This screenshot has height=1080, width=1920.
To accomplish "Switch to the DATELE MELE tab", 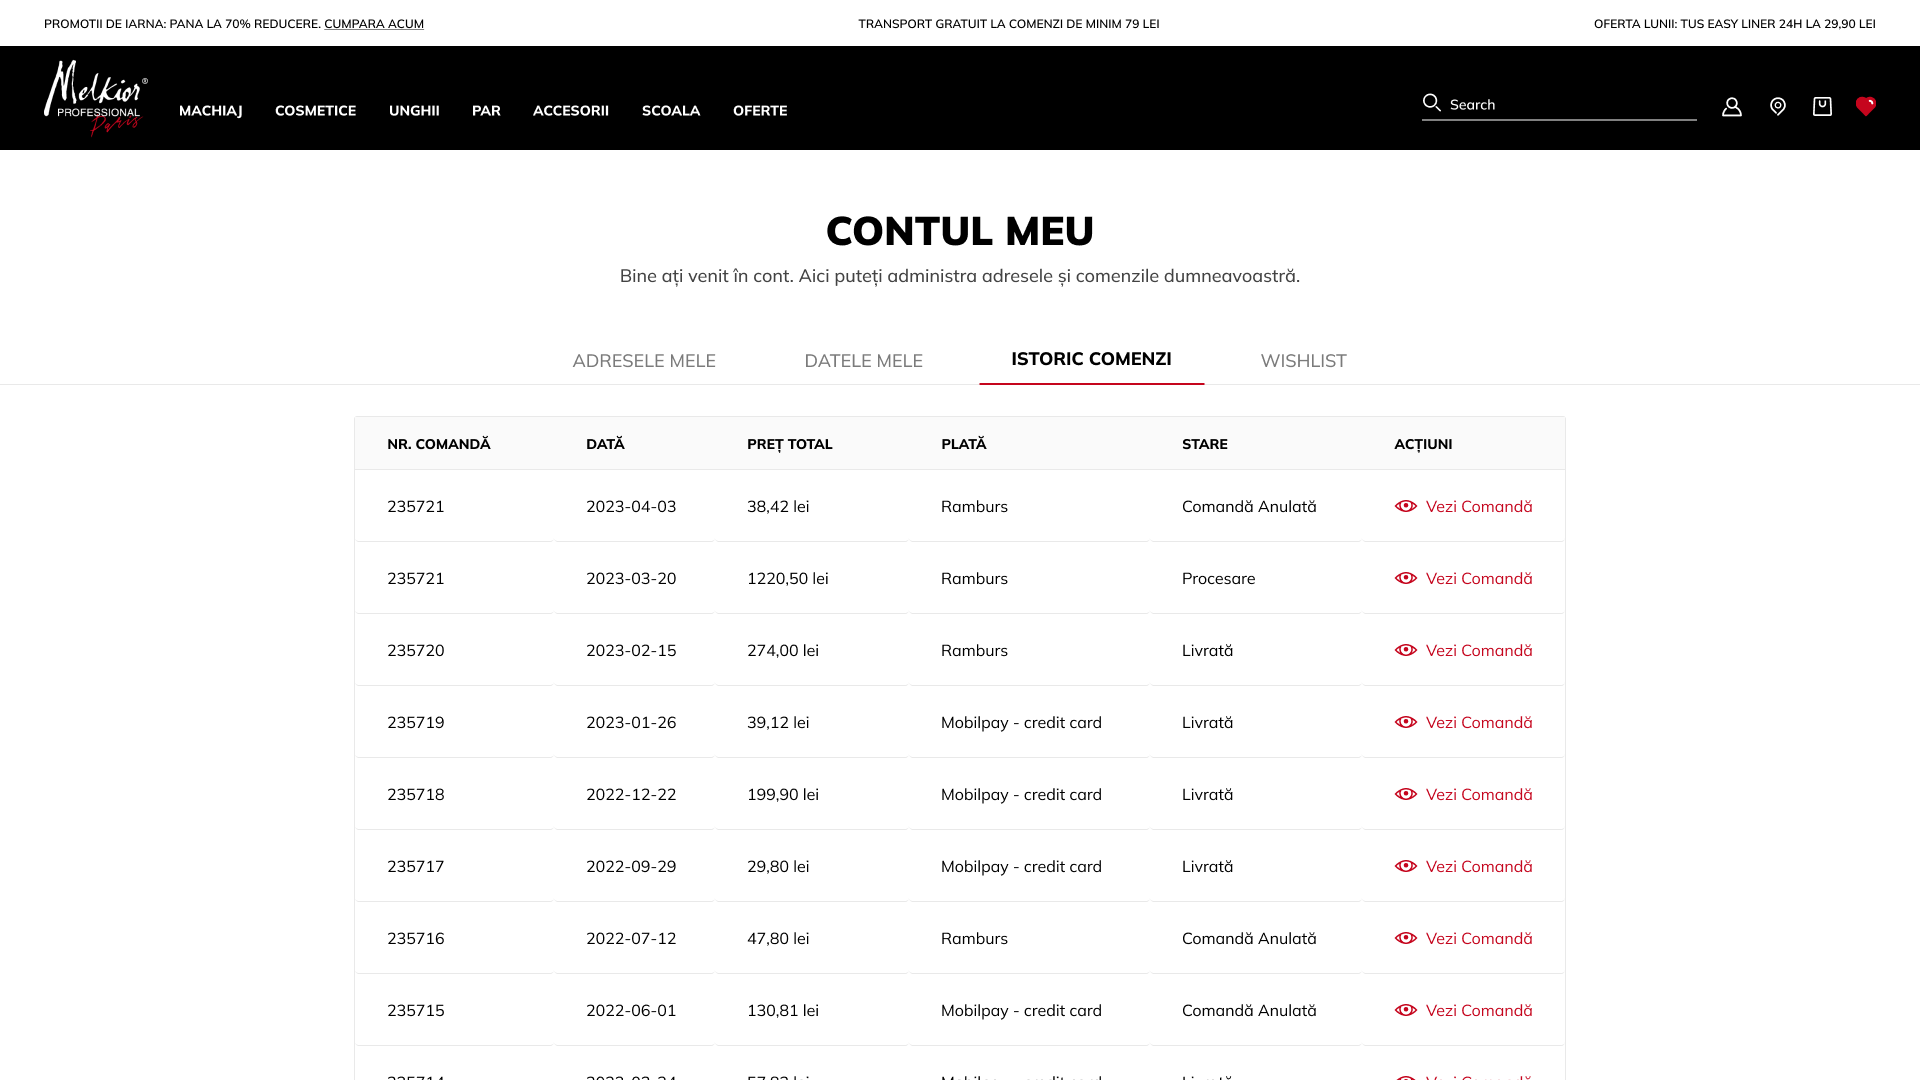I will pyautogui.click(x=863, y=360).
